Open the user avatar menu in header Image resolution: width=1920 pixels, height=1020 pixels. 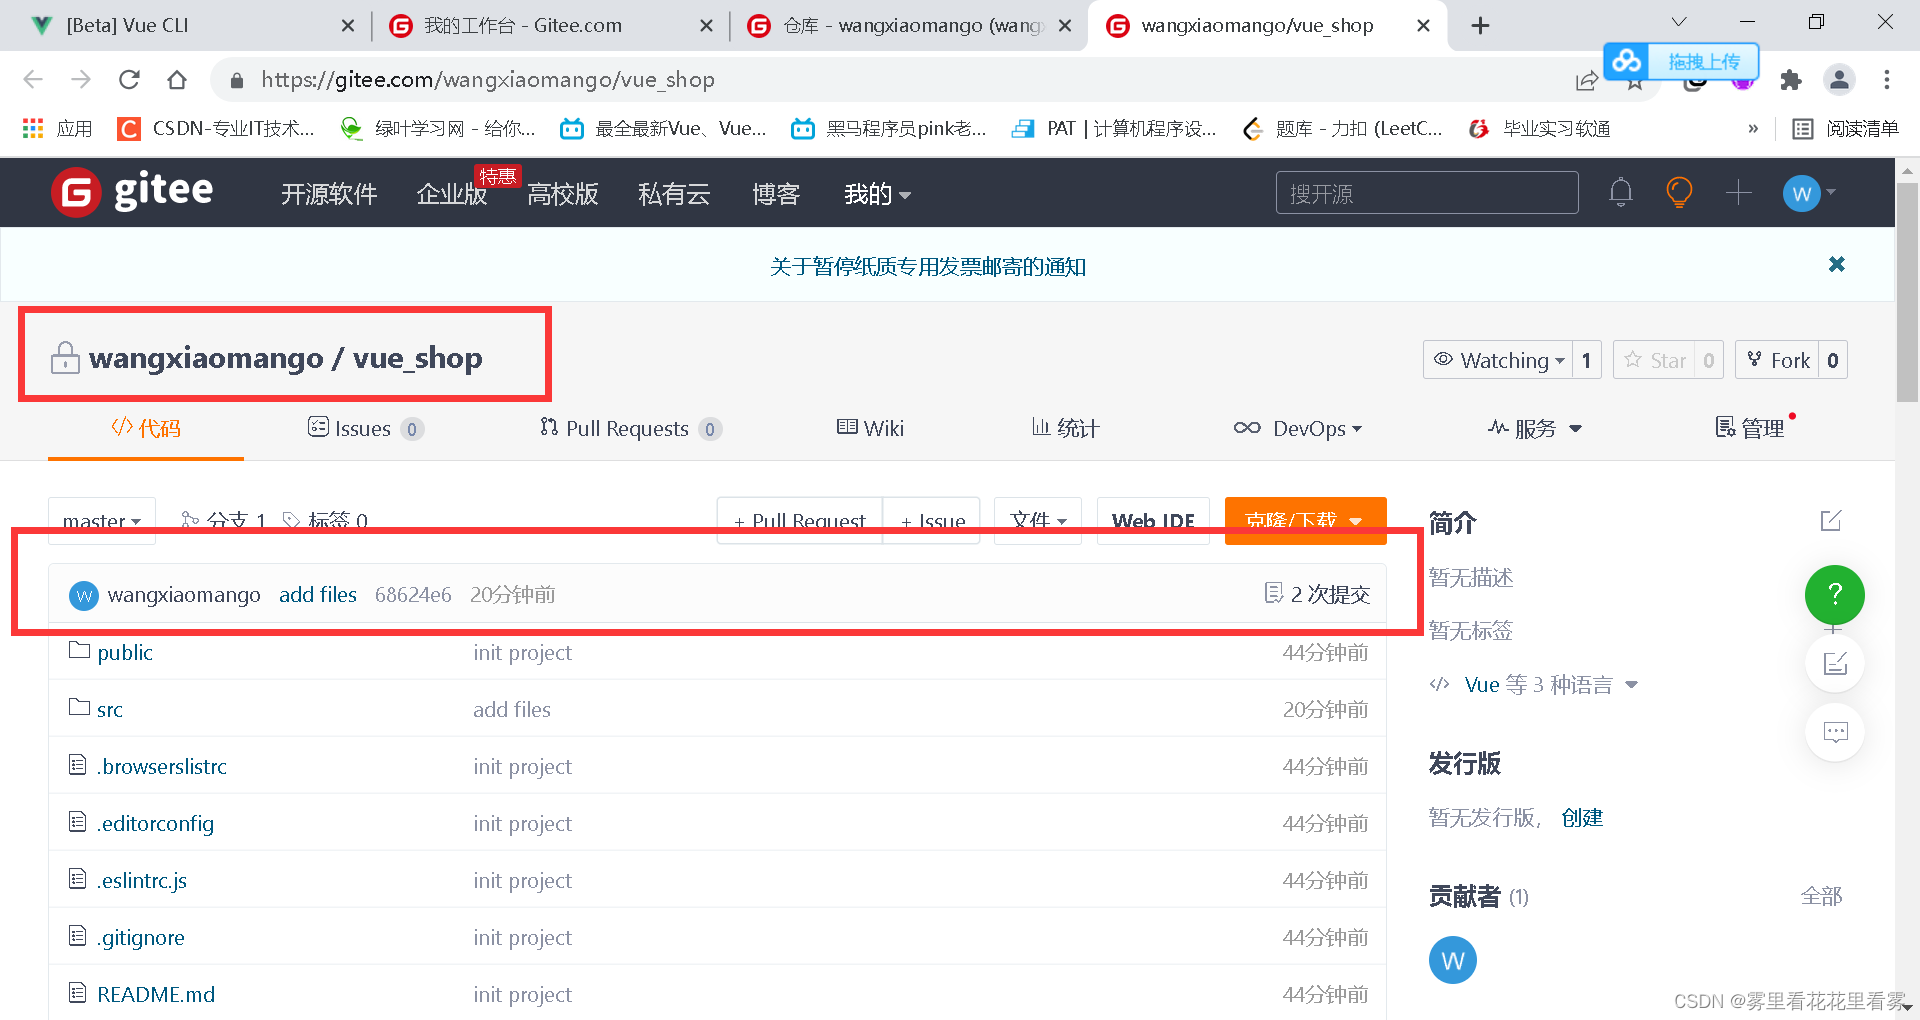point(1808,193)
